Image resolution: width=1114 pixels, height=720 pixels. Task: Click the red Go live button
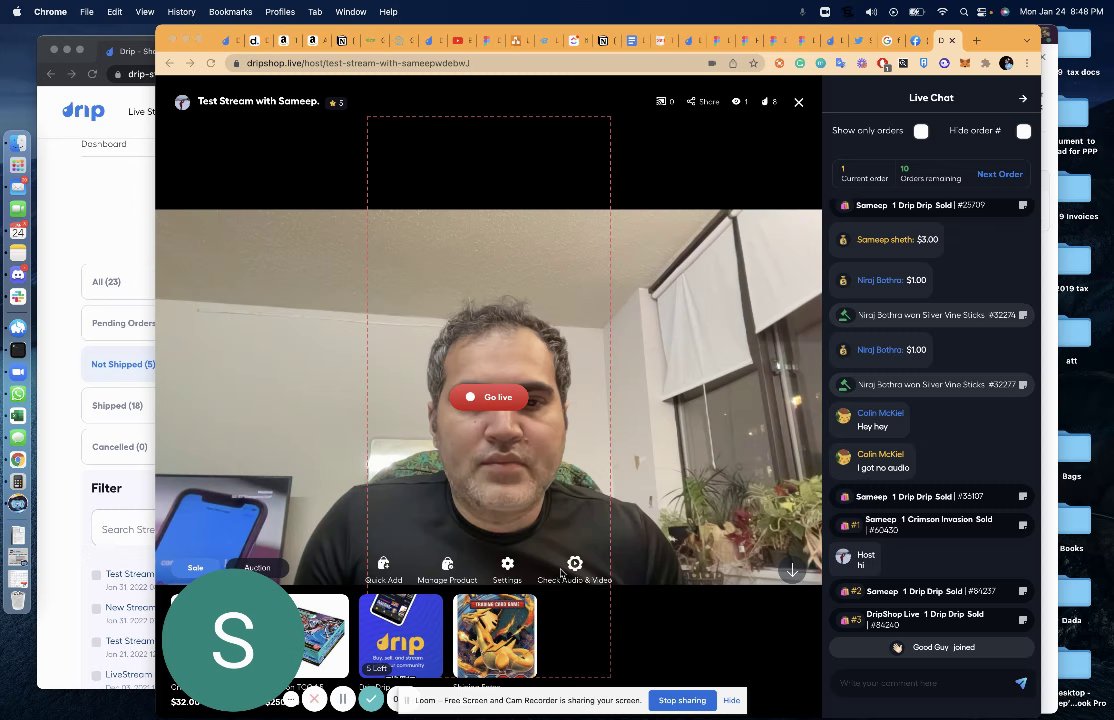[489, 397]
